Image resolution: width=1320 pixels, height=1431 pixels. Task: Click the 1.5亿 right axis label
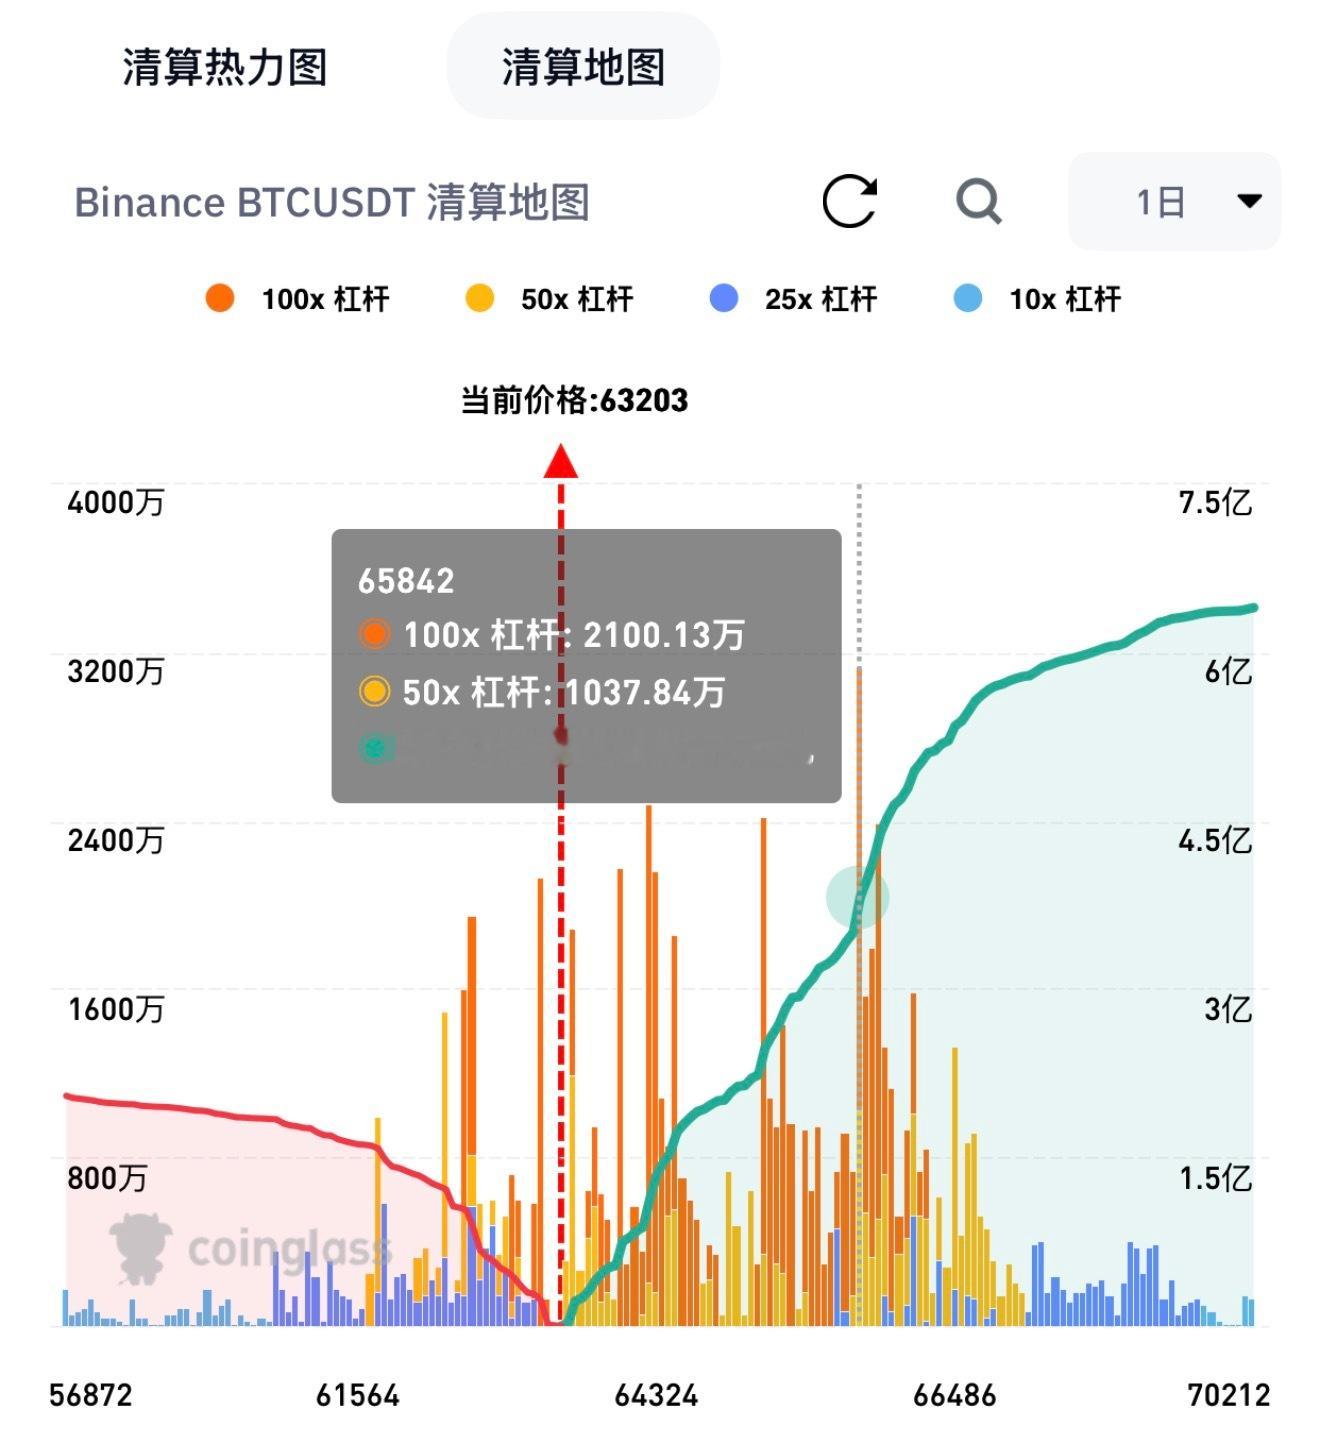click(1215, 1178)
